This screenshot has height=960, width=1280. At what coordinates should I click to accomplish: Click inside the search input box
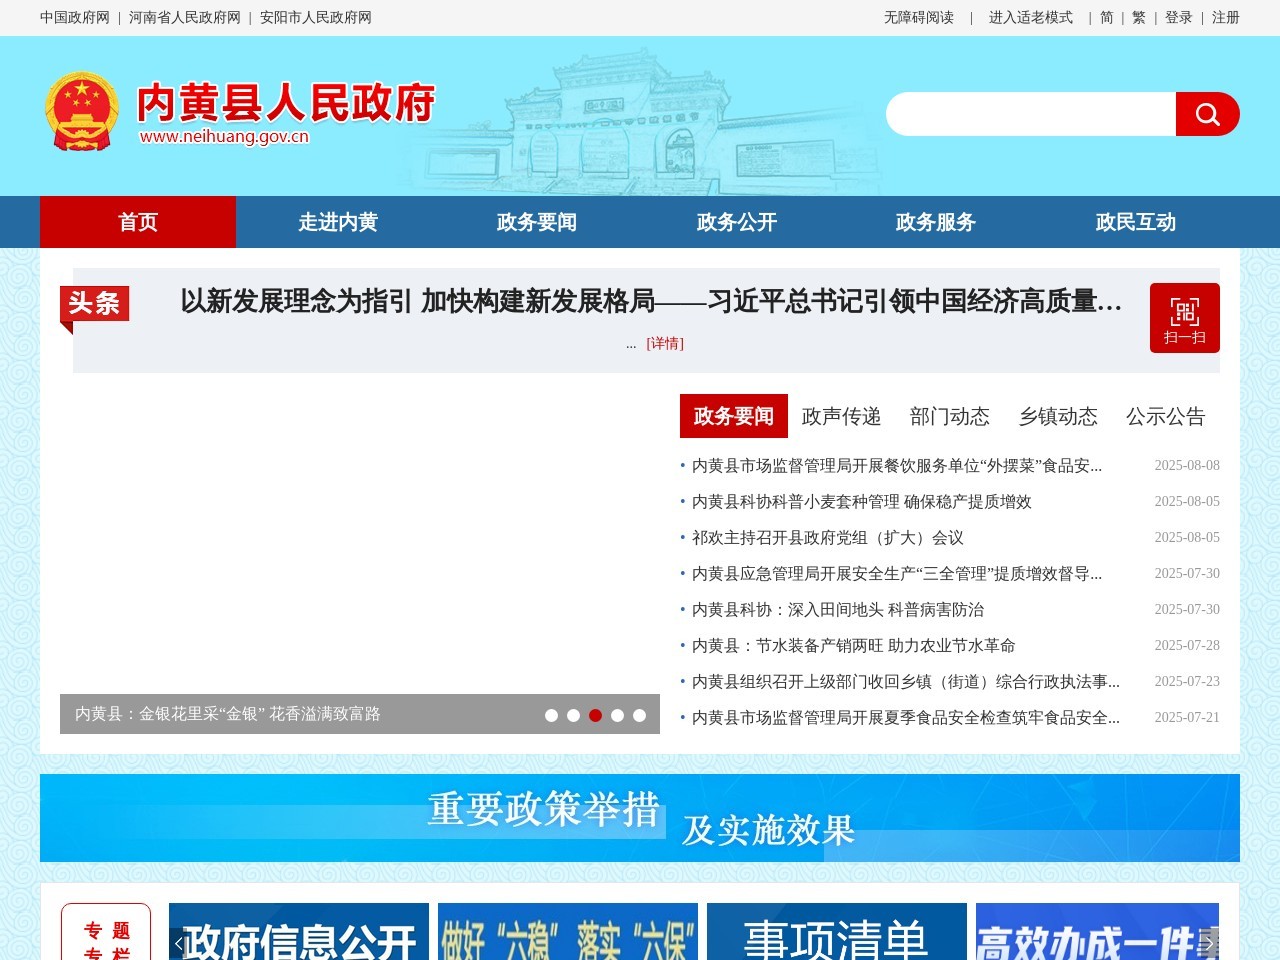[x=1030, y=114]
